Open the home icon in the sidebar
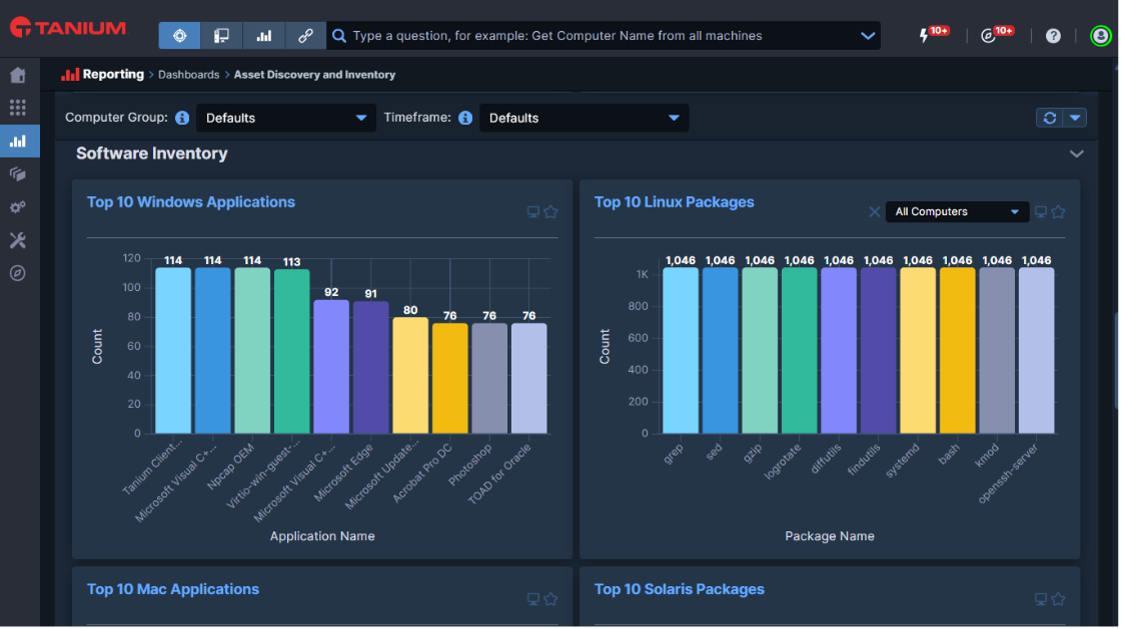The image size is (1121, 629). tap(18, 75)
